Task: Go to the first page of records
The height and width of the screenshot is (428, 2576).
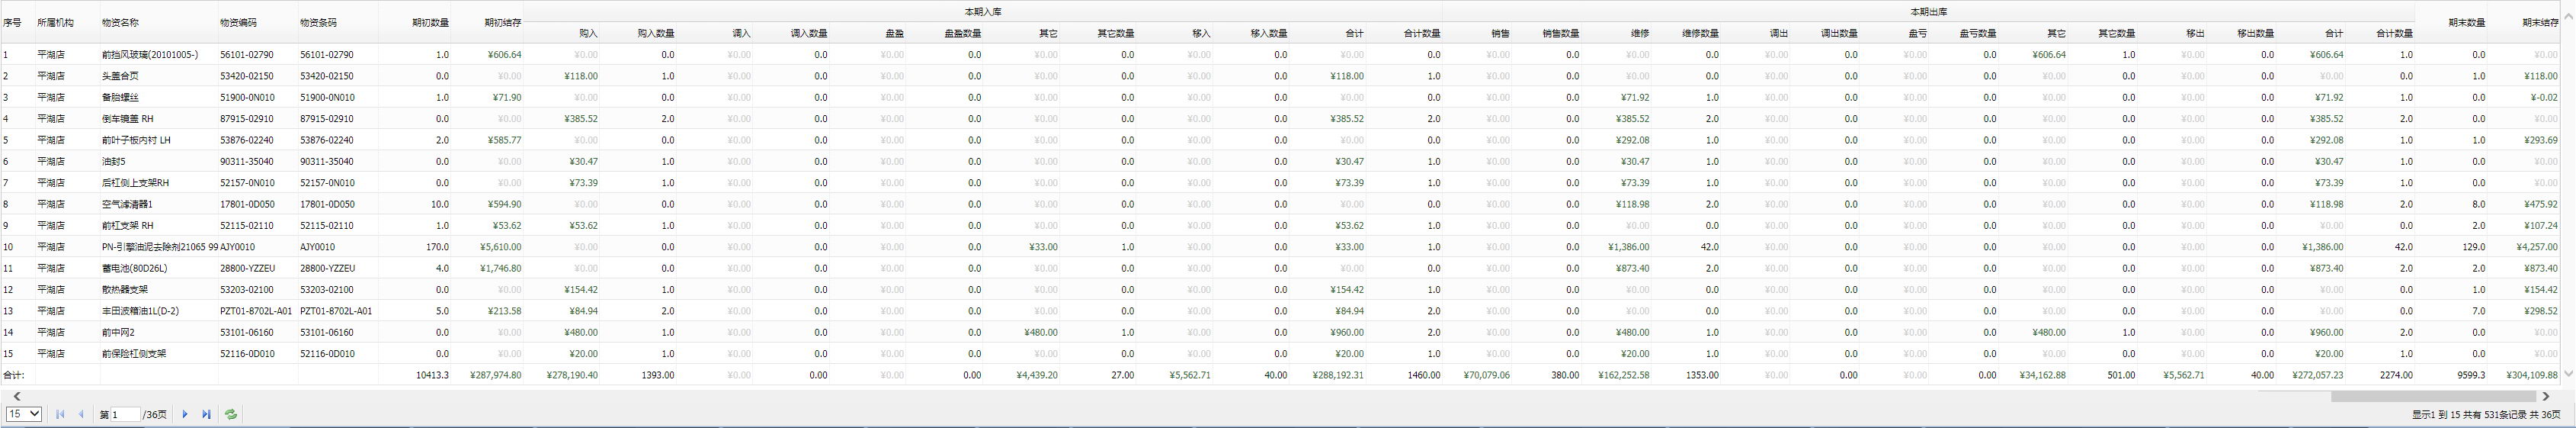Action: (x=60, y=414)
